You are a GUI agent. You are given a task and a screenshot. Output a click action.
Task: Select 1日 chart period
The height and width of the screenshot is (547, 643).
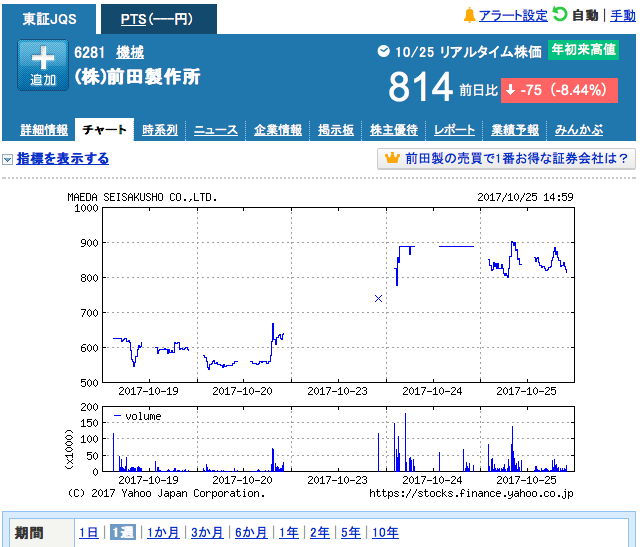click(x=89, y=533)
